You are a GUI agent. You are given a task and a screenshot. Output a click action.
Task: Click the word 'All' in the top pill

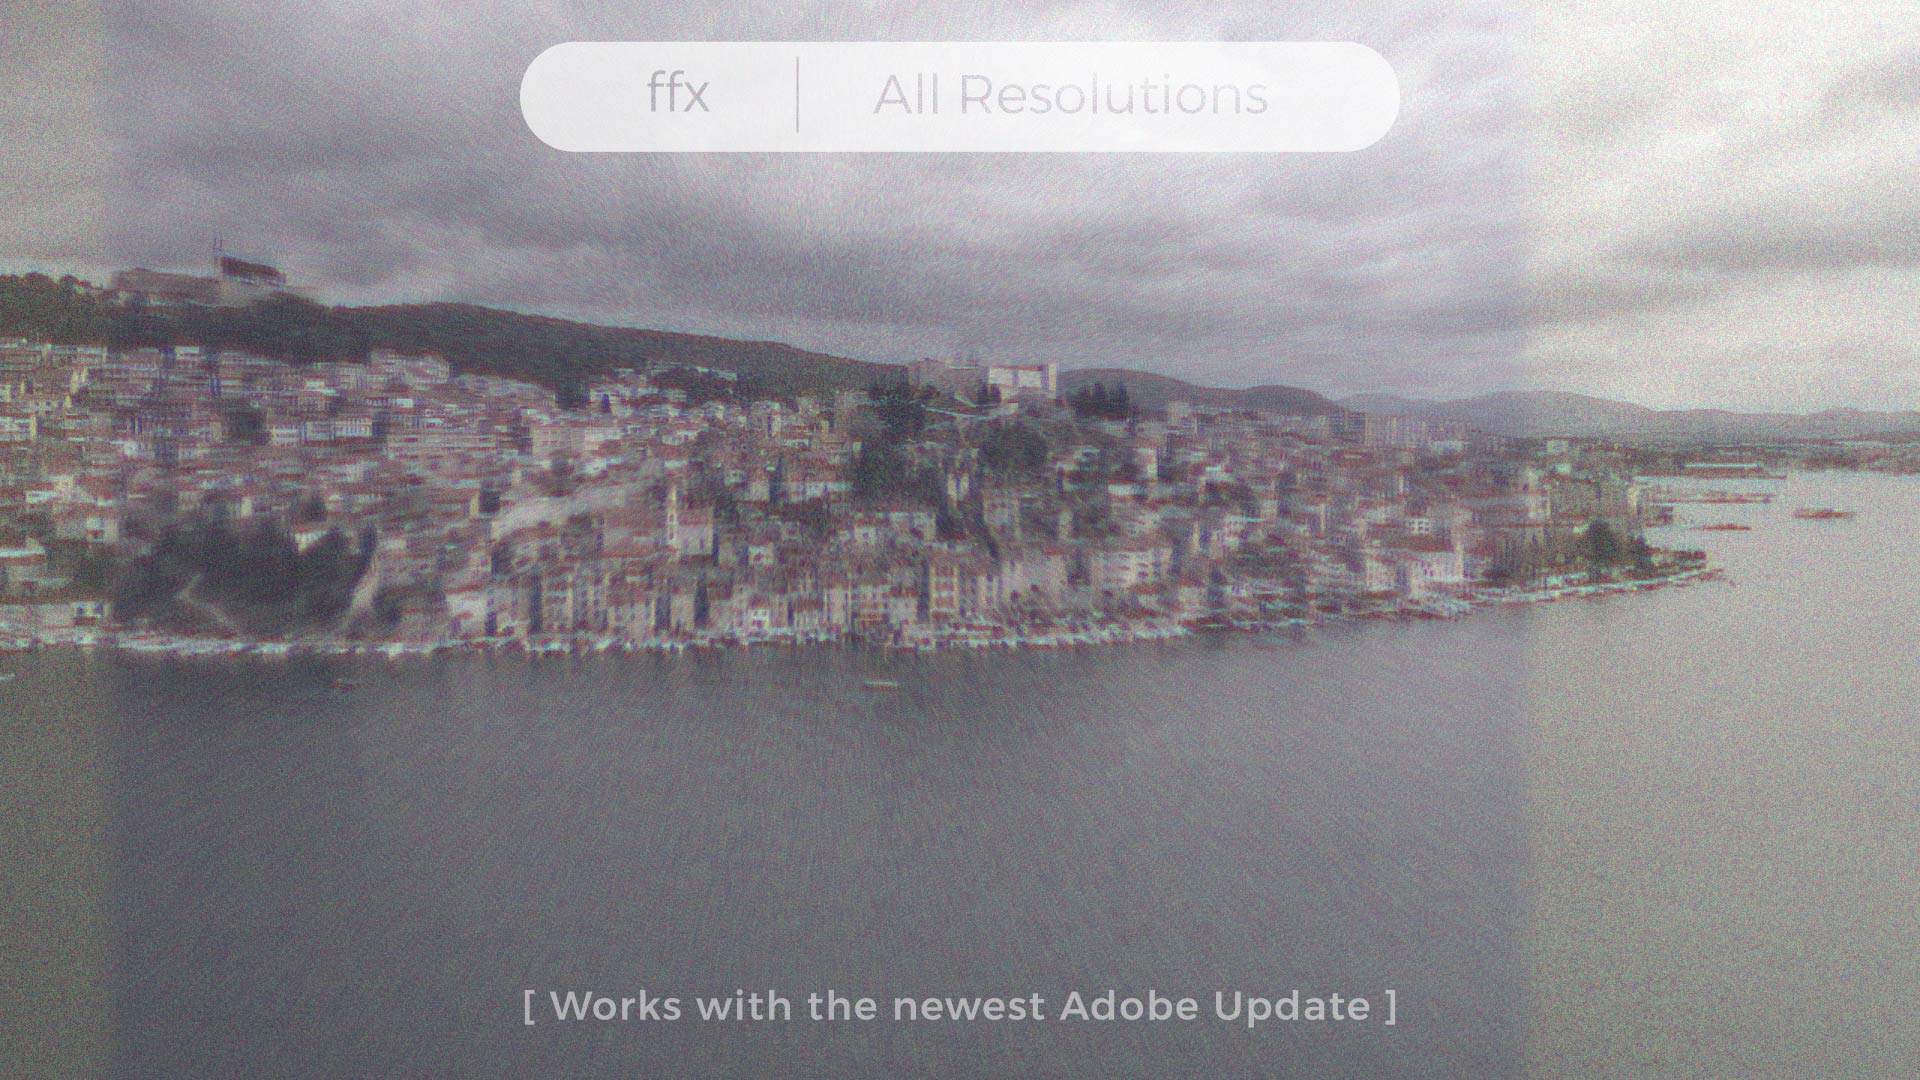[x=908, y=96]
